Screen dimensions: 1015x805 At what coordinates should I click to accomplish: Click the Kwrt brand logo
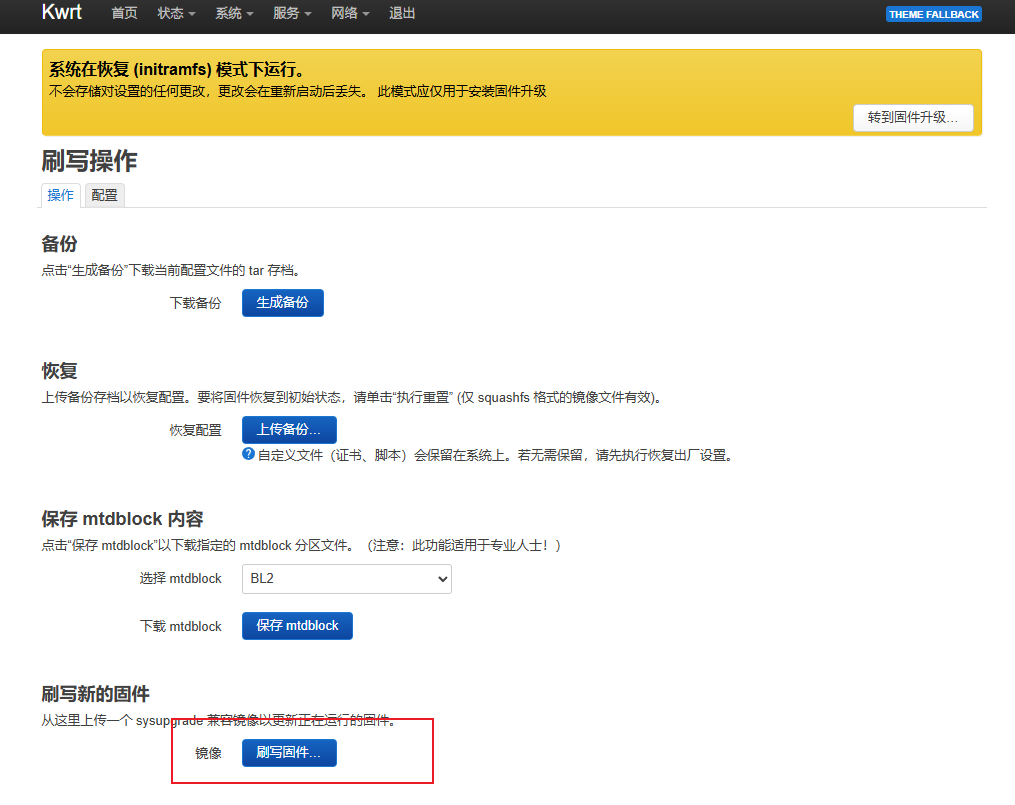(x=62, y=13)
